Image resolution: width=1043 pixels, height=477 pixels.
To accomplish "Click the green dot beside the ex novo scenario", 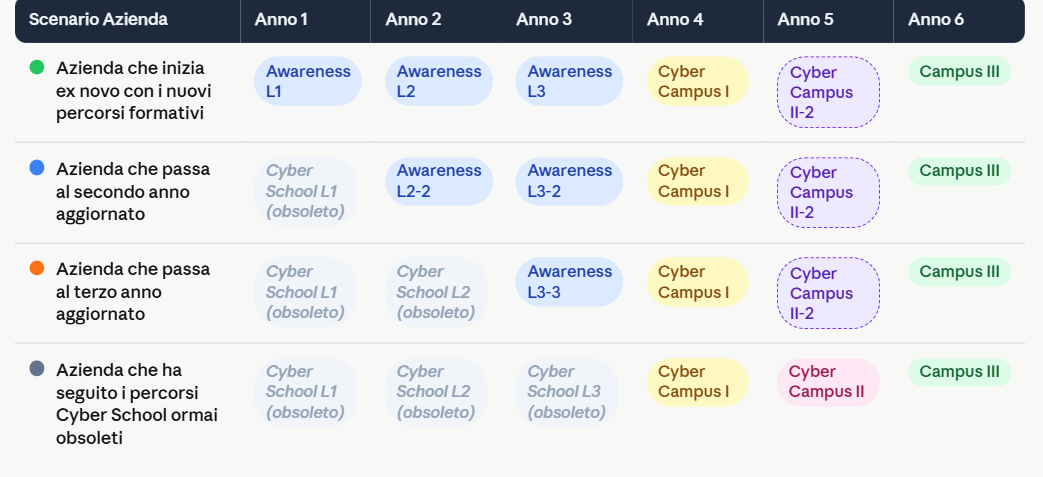I will point(37,67).
